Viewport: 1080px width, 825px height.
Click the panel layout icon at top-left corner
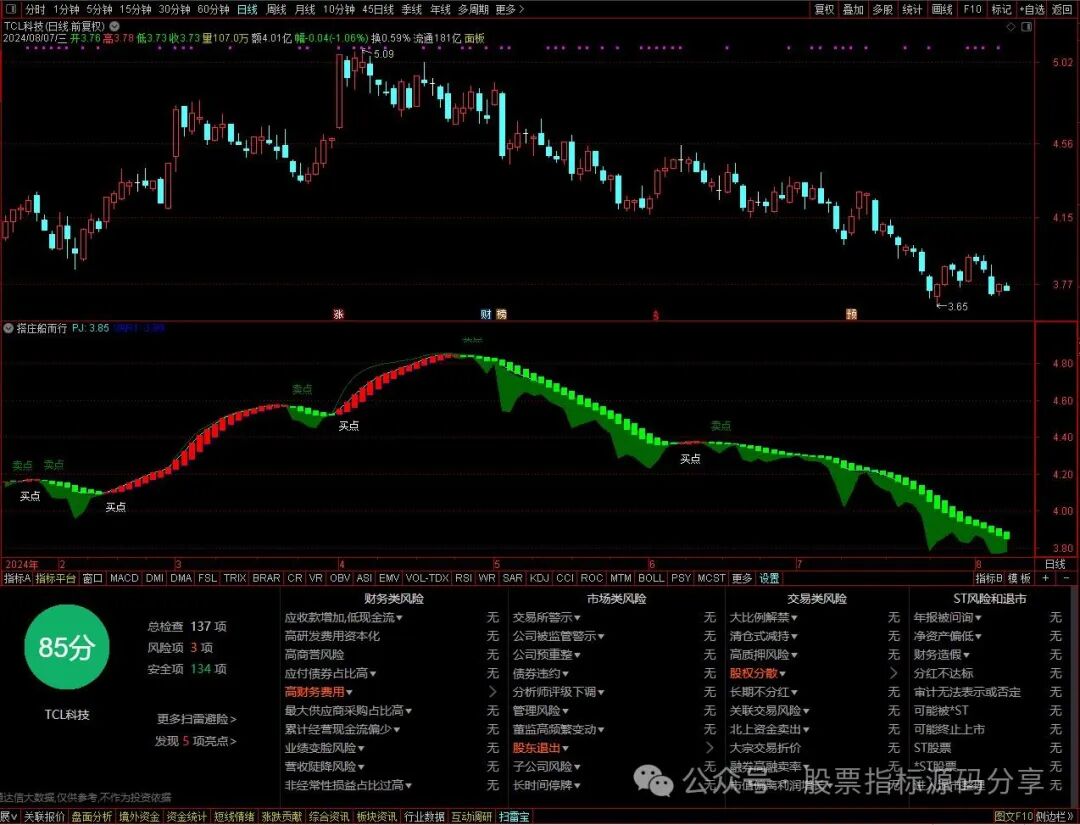(x=10, y=9)
